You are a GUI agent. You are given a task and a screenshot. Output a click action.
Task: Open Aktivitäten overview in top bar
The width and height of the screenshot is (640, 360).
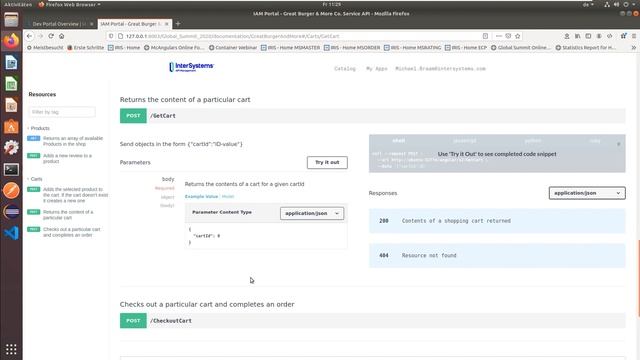(18, 4)
